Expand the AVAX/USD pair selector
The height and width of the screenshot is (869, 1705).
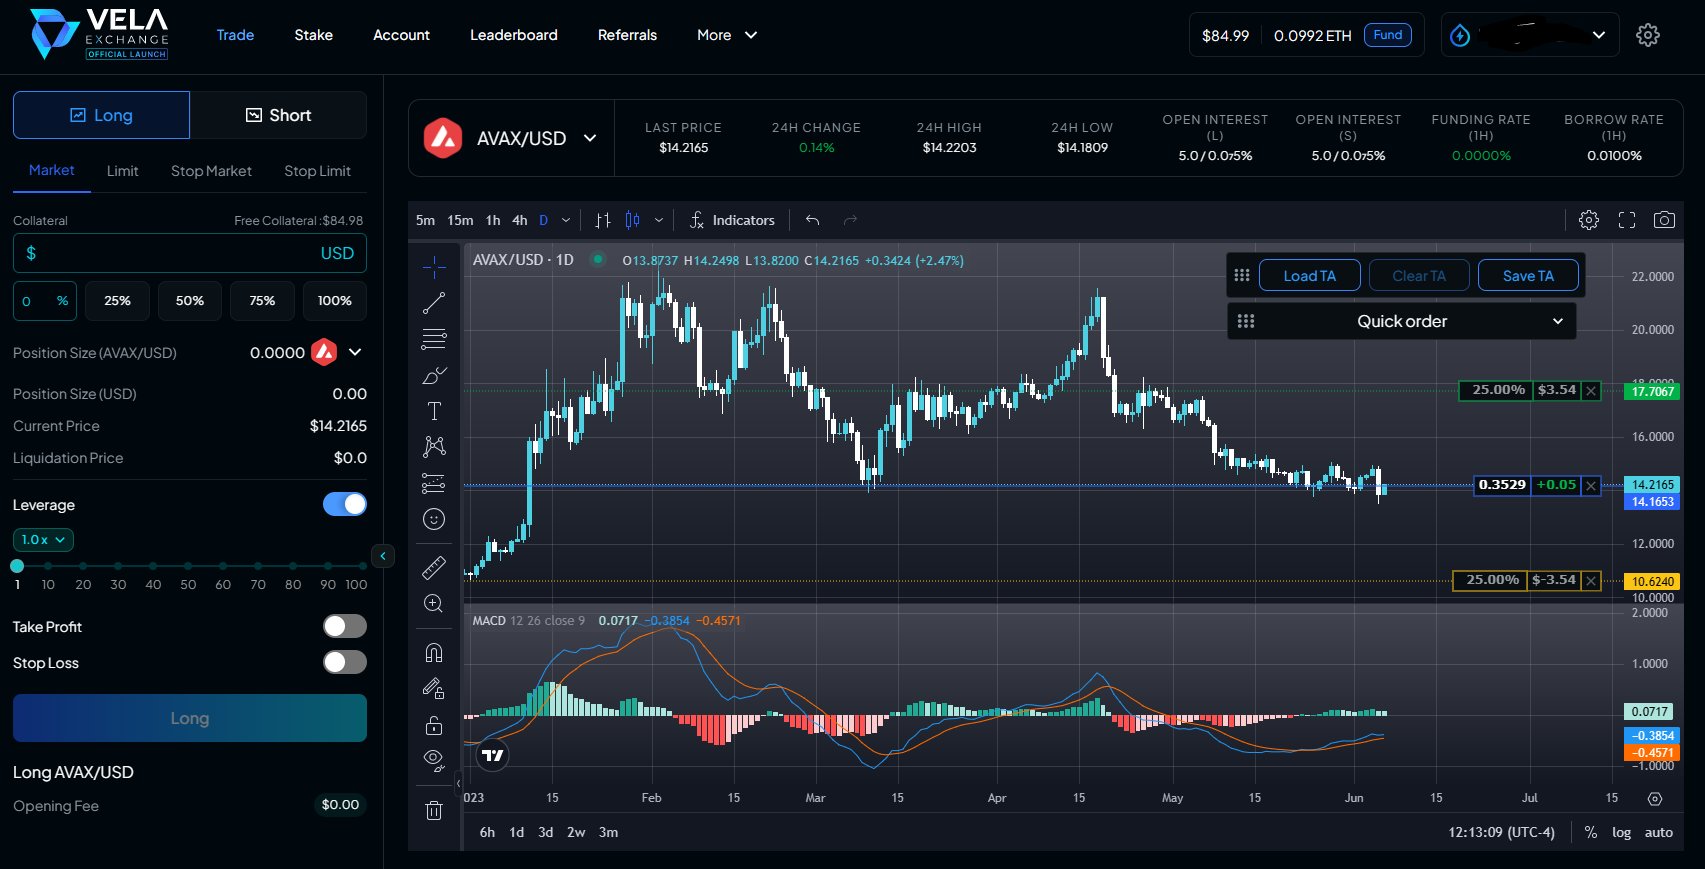click(590, 138)
